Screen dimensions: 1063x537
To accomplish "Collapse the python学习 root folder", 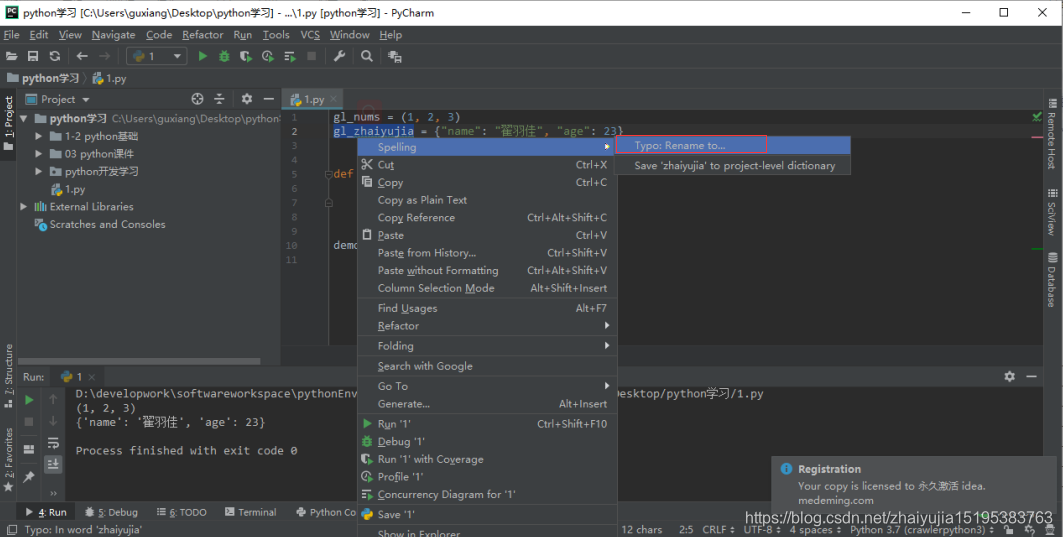I will point(24,119).
